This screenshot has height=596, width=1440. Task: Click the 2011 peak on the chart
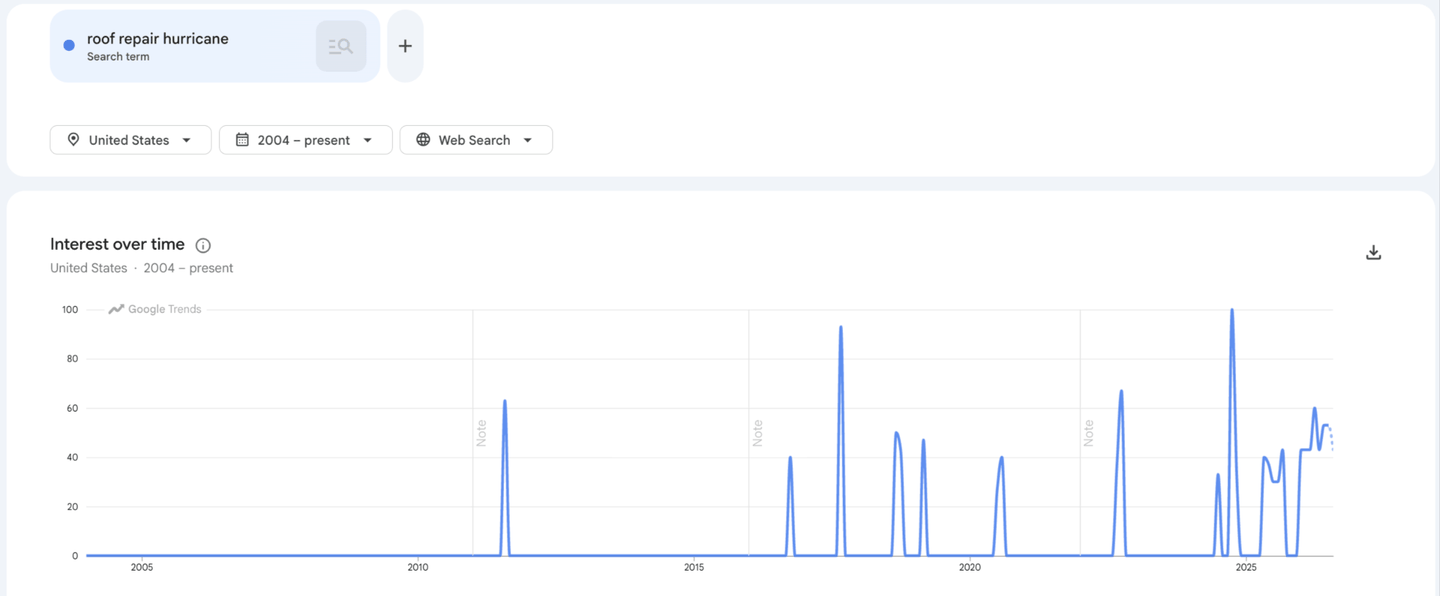pyautogui.click(x=505, y=401)
